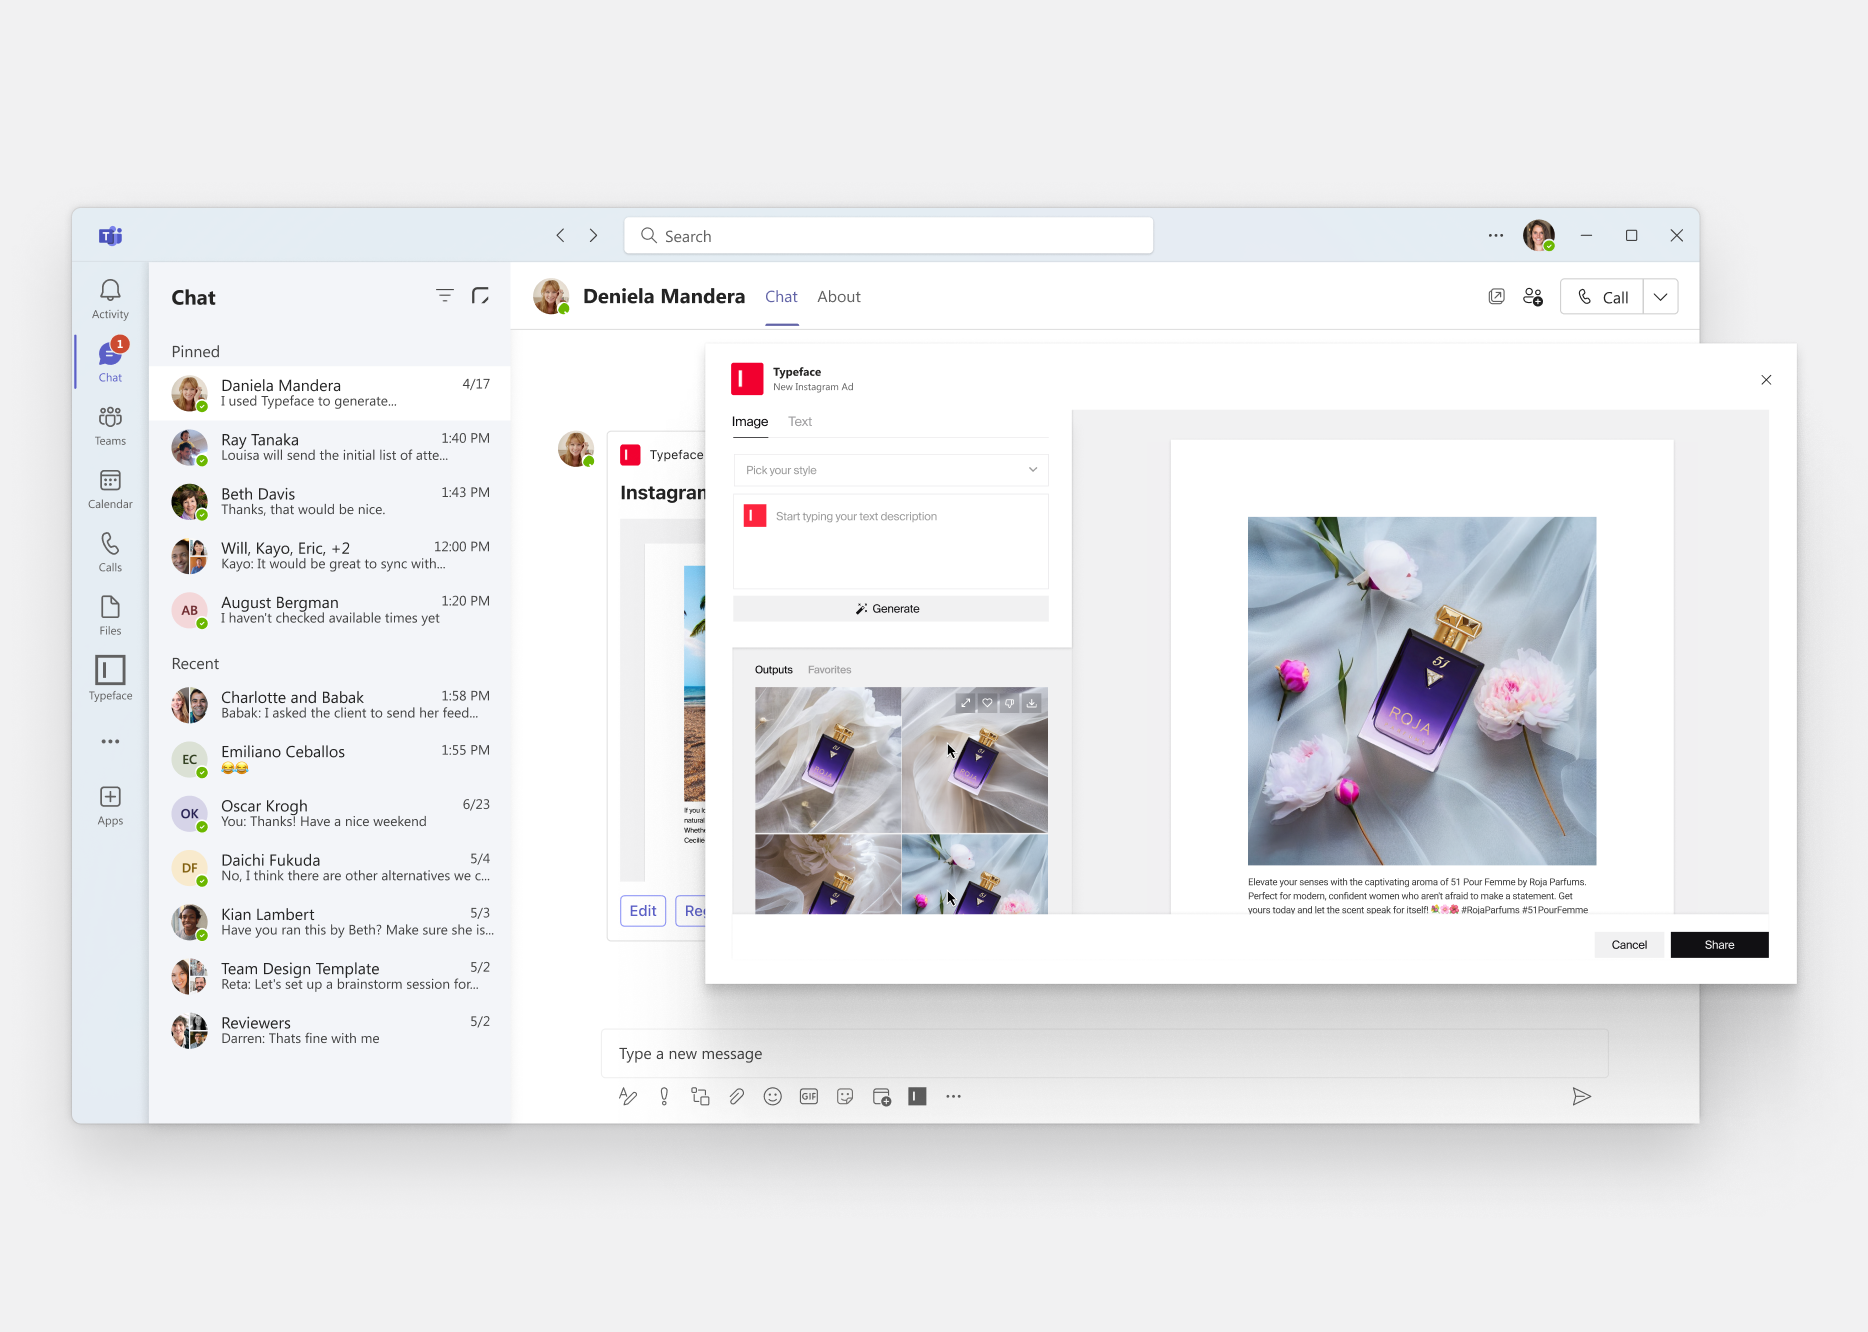Open chat with Emiliano Ceballos
The height and width of the screenshot is (1332, 1868).
(330, 759)
